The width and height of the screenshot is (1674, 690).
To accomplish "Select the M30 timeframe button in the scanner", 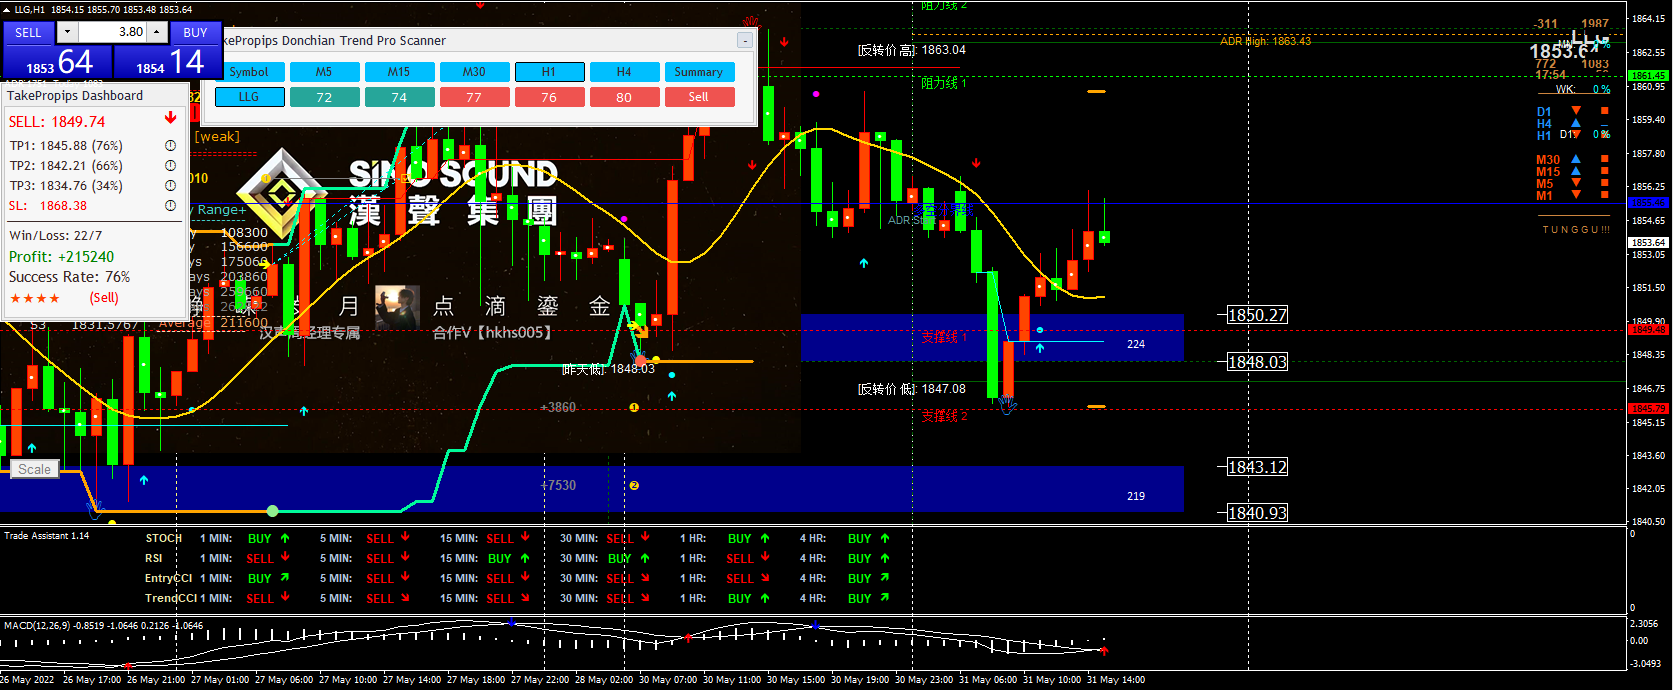I will click(x=474, y=72).
